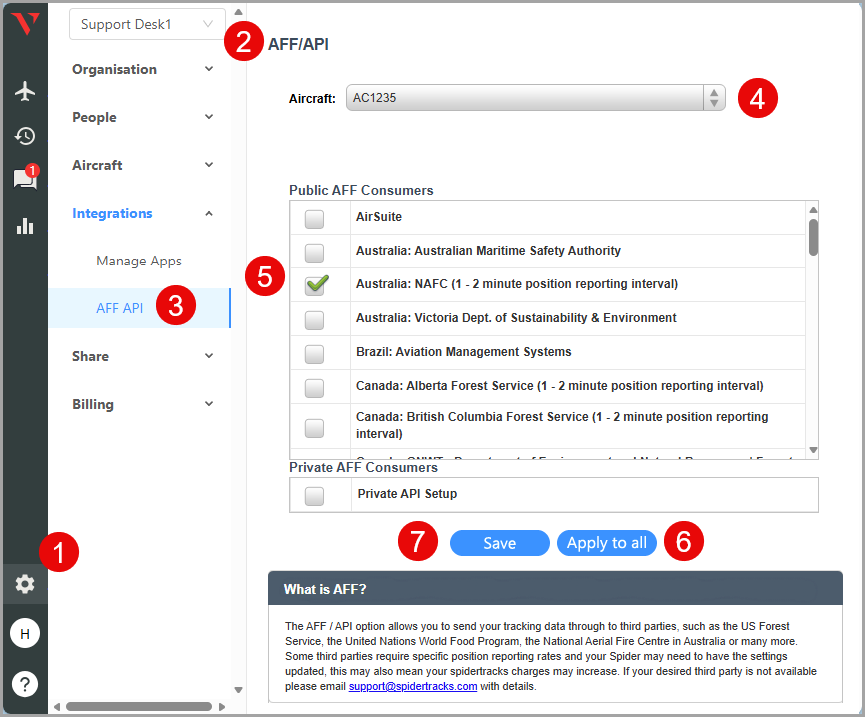
Task: Open the airplane flights icon
Action: click(25, 91)
